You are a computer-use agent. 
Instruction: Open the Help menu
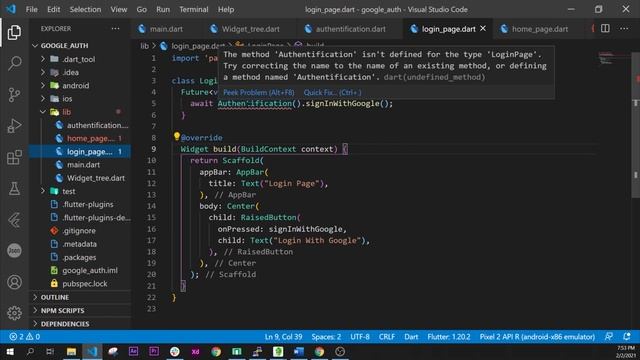tap(226, 9)
